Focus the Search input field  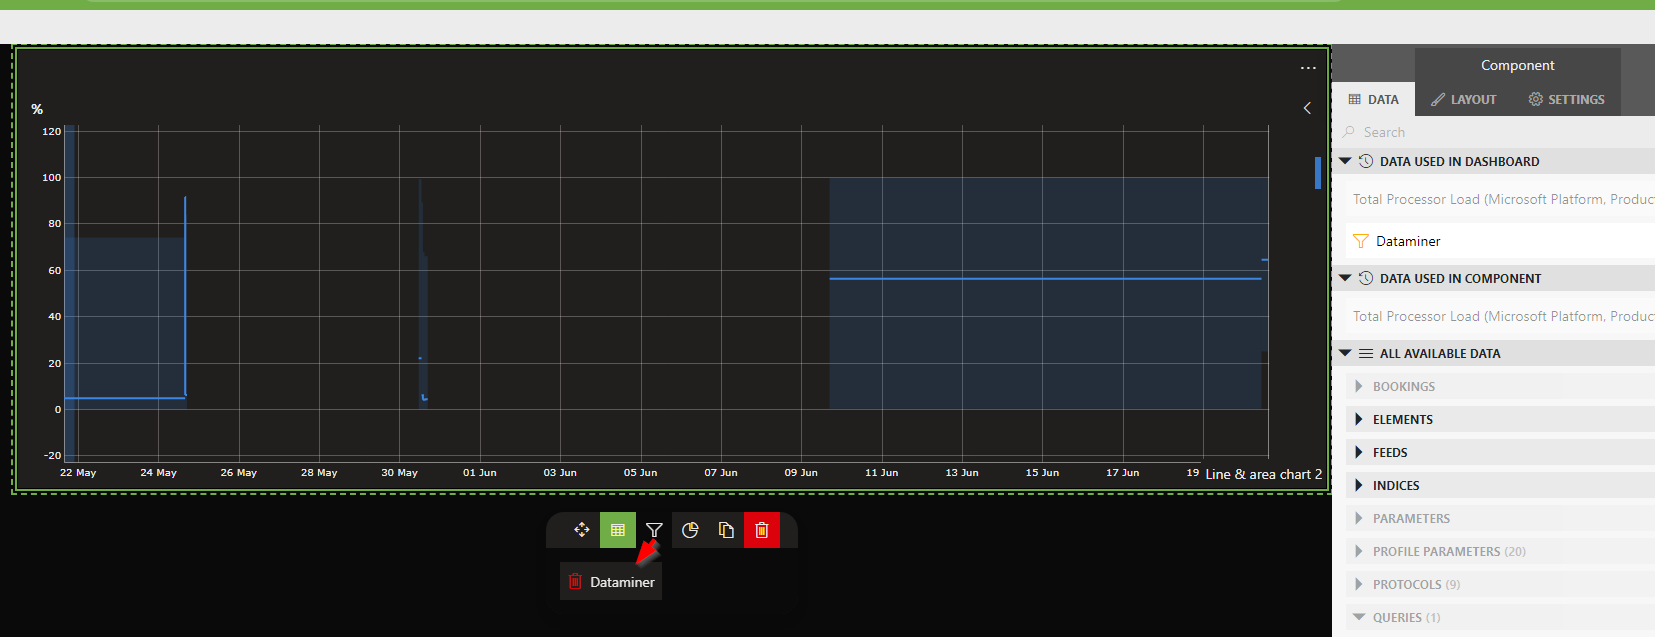click(x=1495, y=132)
